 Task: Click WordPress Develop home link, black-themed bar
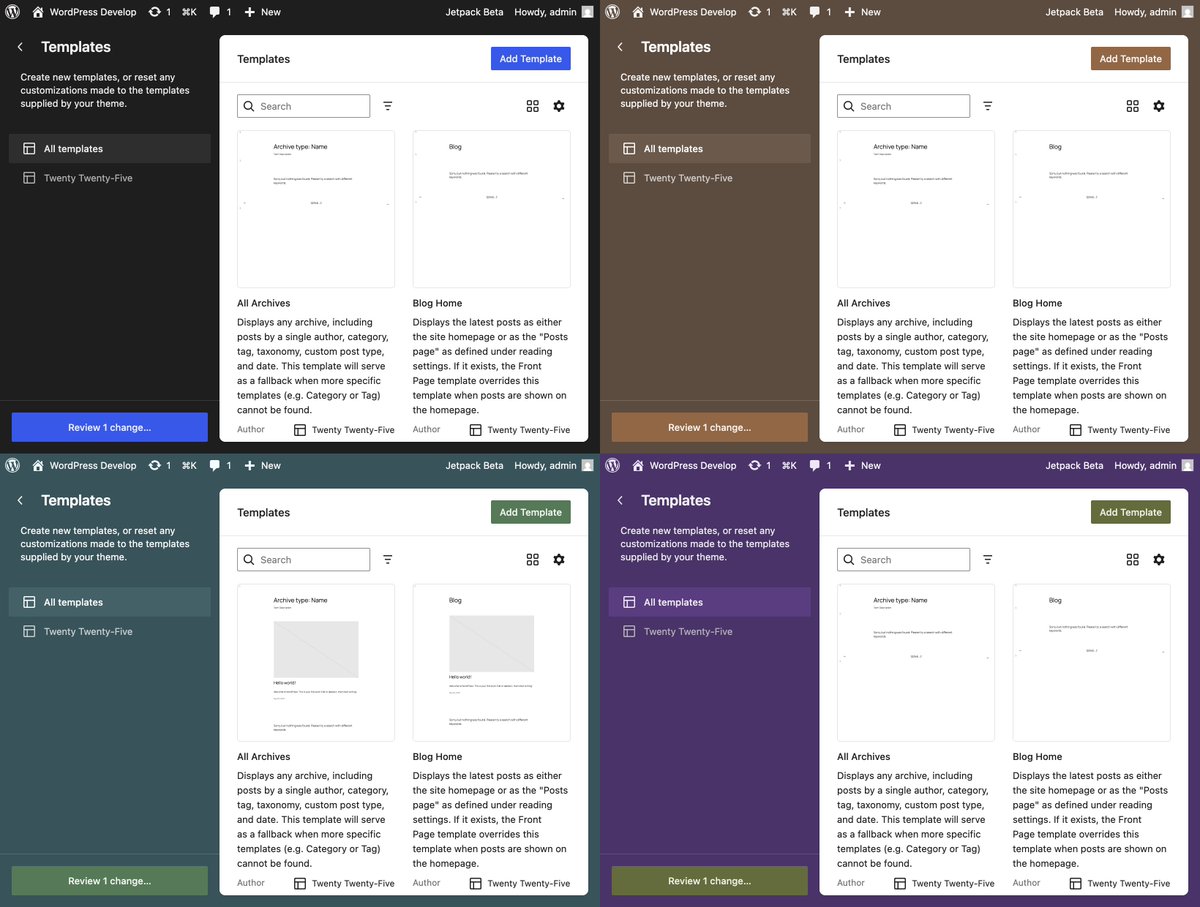84,12
